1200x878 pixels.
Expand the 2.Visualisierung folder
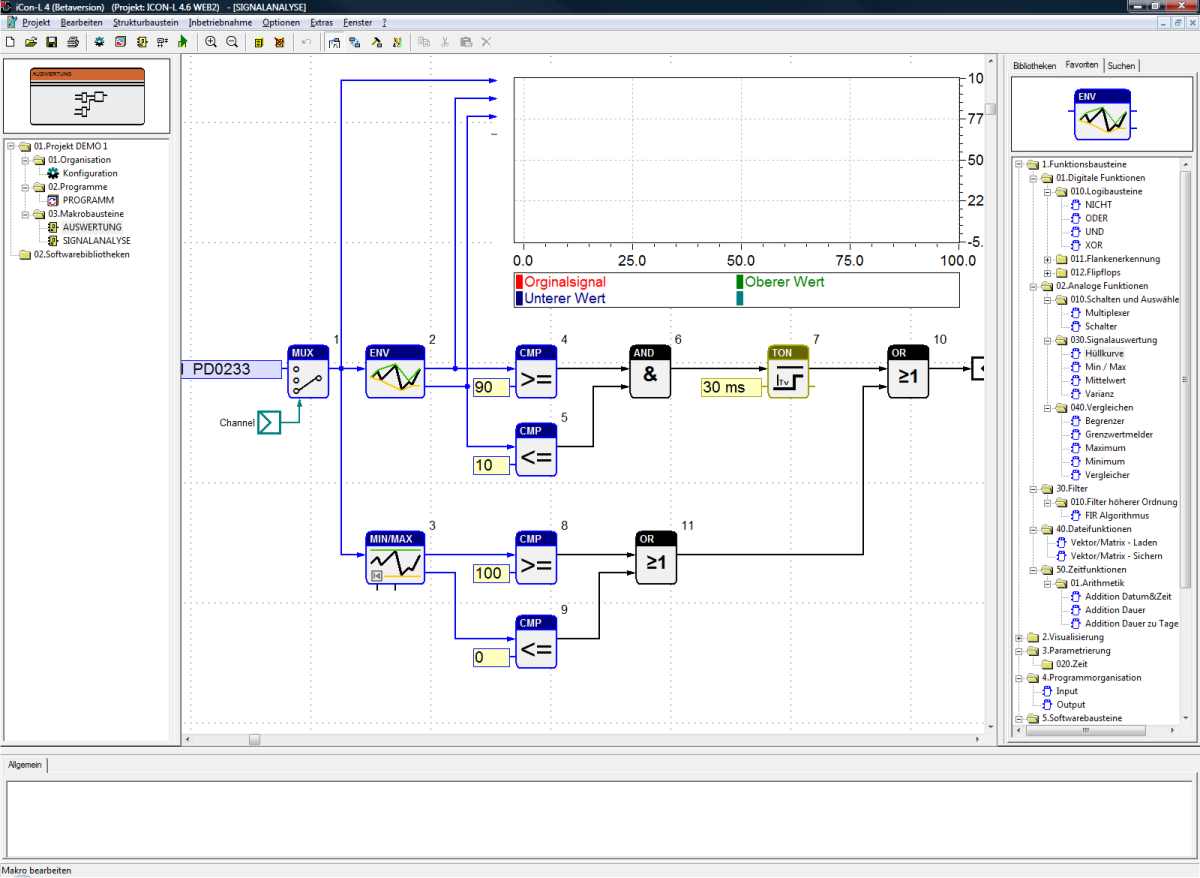(1020, 637)
